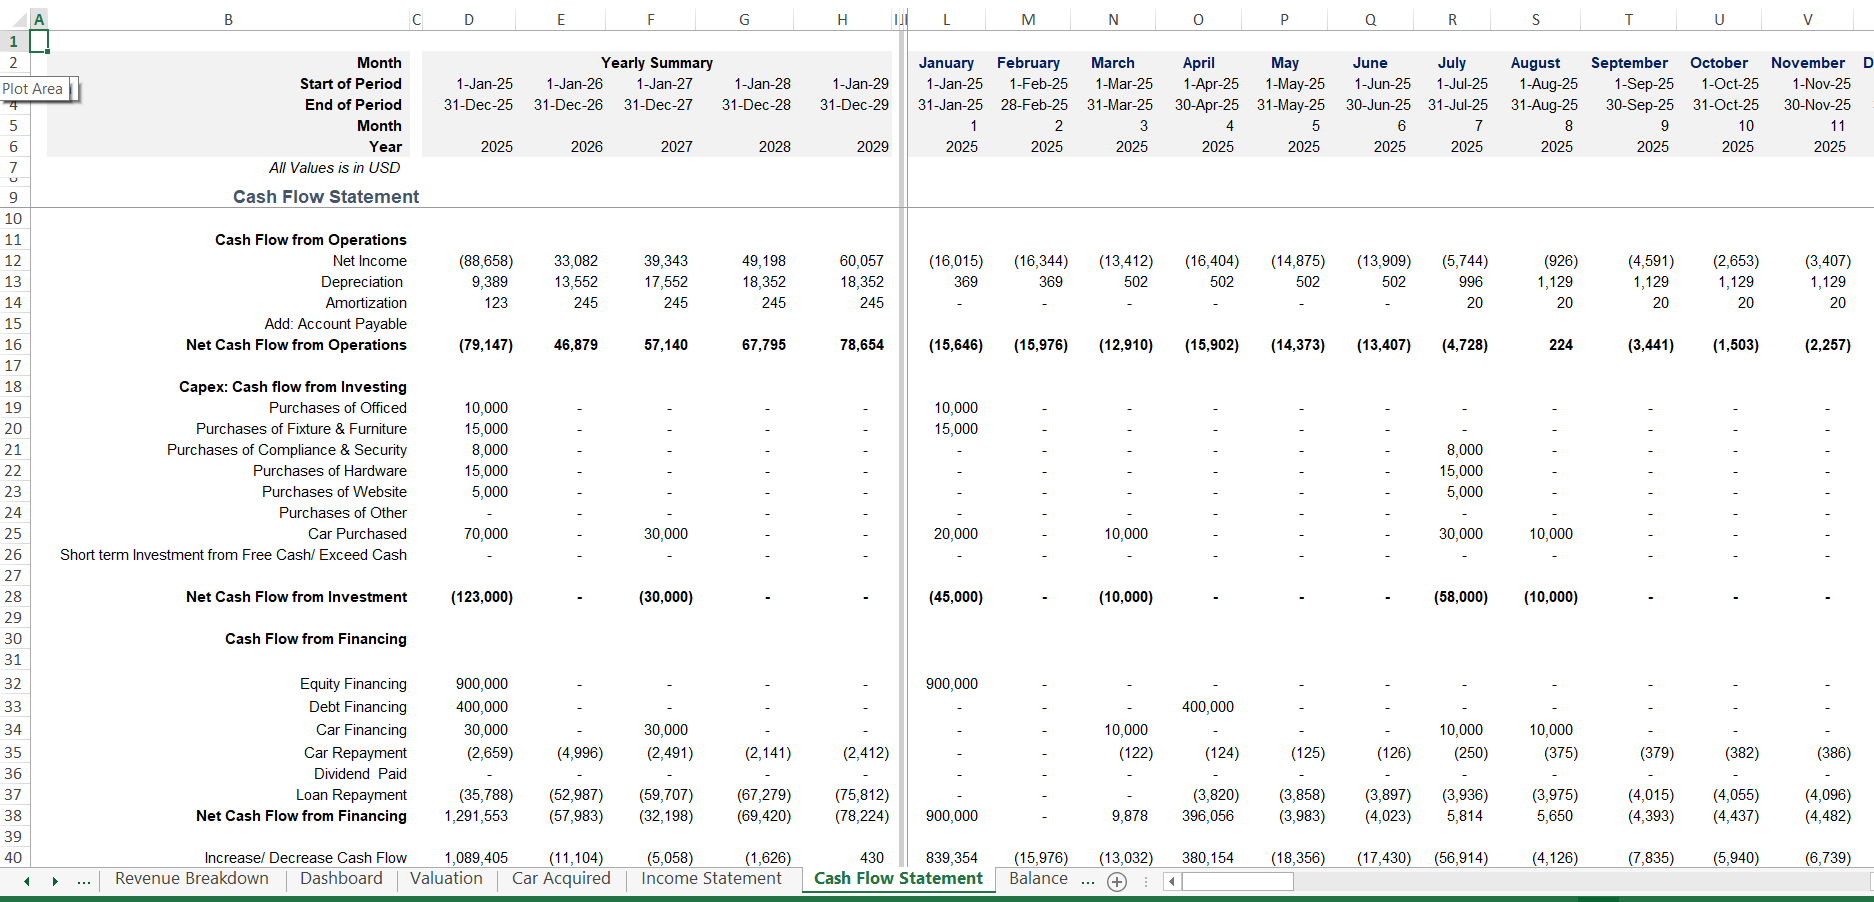Click the Cash Flow Statement title cell

click(x=326, y=197)
